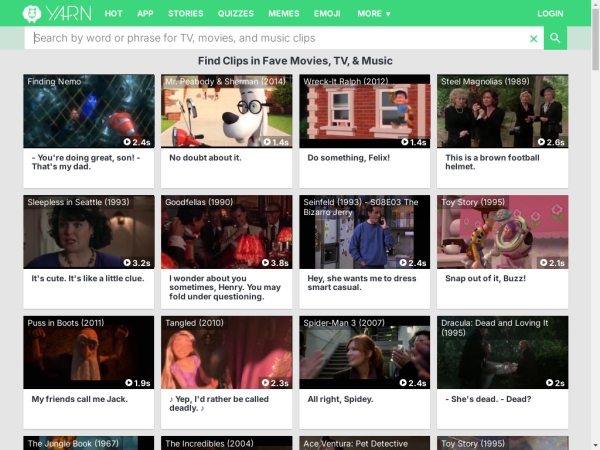Open the HOT menu item
Viewport: 600px width, 450px height.
coord(114,14)
